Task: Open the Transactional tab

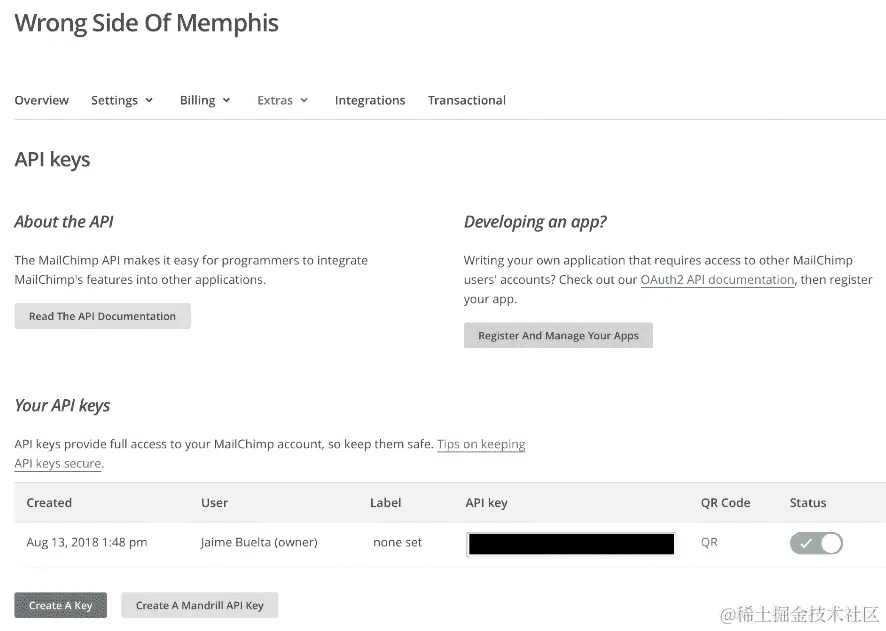Action: (x=467, y=101)
